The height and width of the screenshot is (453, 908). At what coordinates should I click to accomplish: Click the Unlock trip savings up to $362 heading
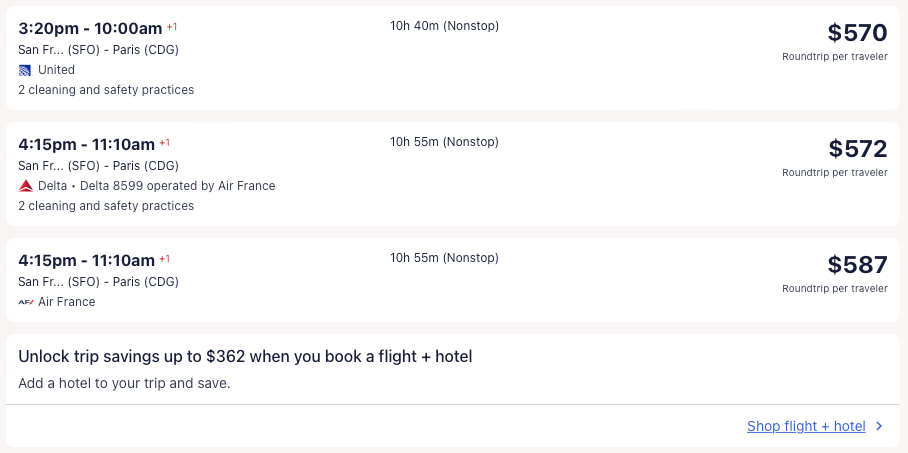coord(245,356)
